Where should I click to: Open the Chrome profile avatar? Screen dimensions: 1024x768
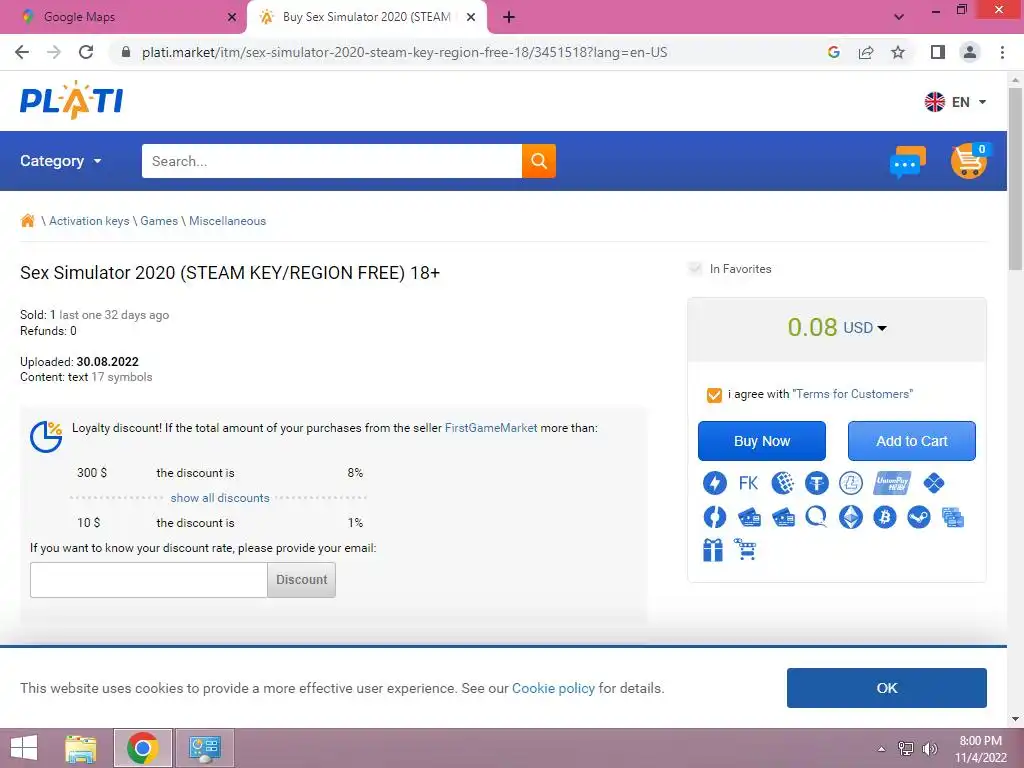point(970,52)
